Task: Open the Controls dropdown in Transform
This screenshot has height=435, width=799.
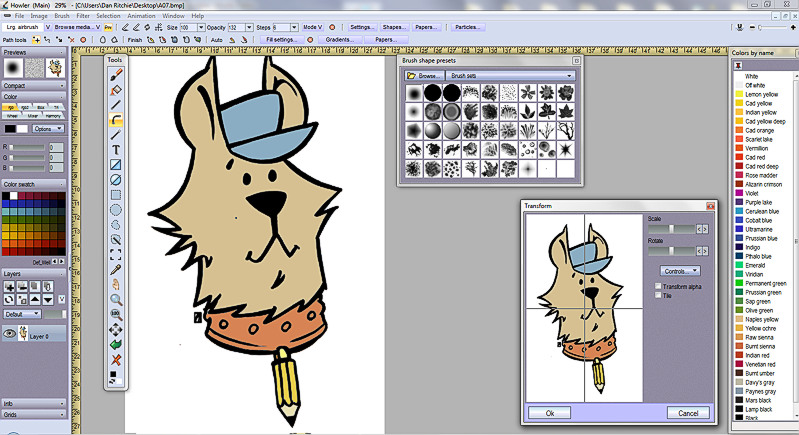Action: point(680,271)
